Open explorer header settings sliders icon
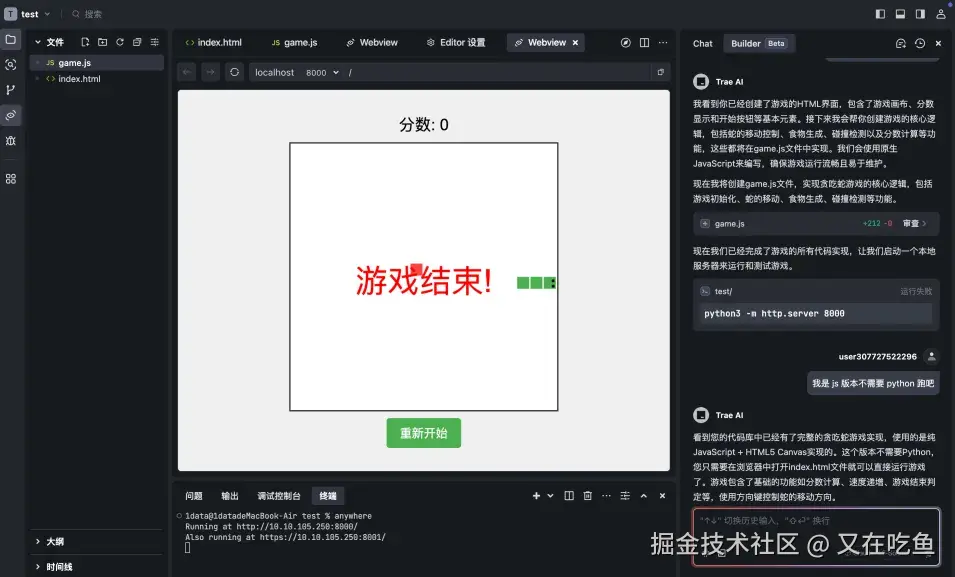The width and height of the screenshot is (955, 577). (155, 42)
